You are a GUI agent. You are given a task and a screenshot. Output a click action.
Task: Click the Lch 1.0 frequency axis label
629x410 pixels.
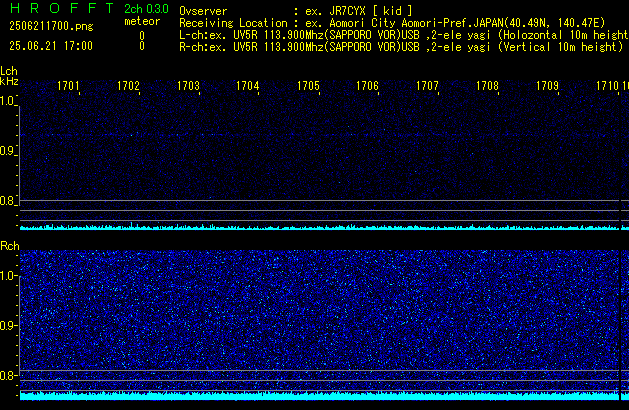pos(8,101)
